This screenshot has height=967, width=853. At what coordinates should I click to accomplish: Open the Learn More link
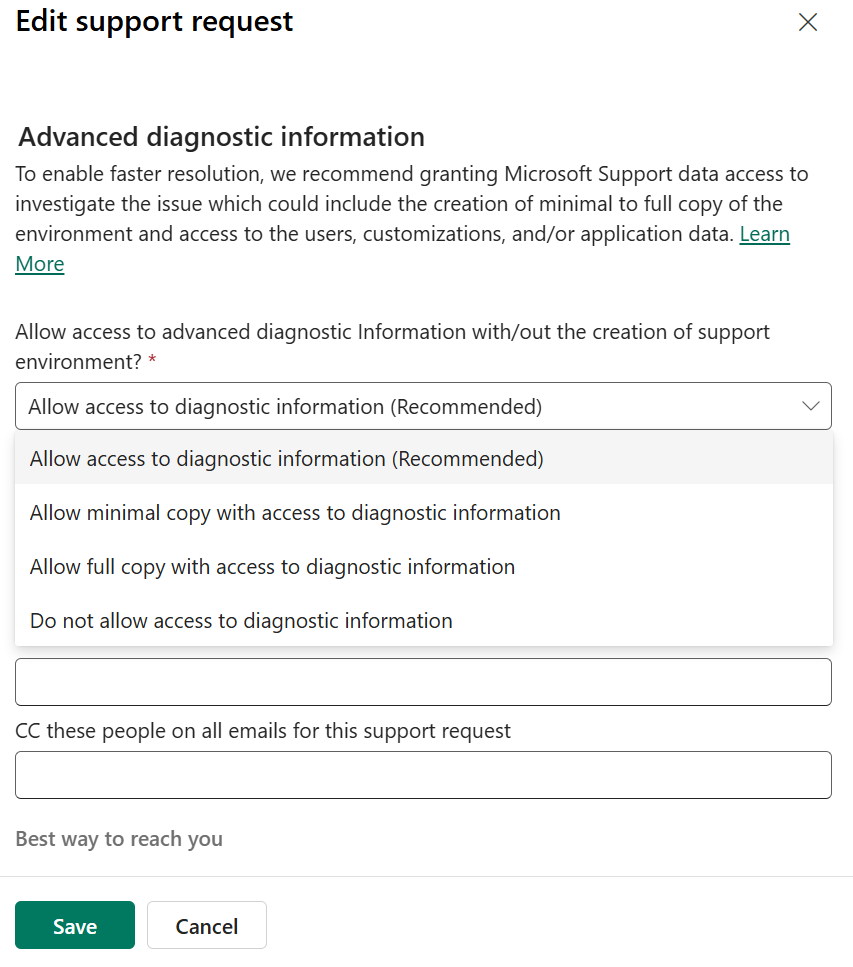764,234
